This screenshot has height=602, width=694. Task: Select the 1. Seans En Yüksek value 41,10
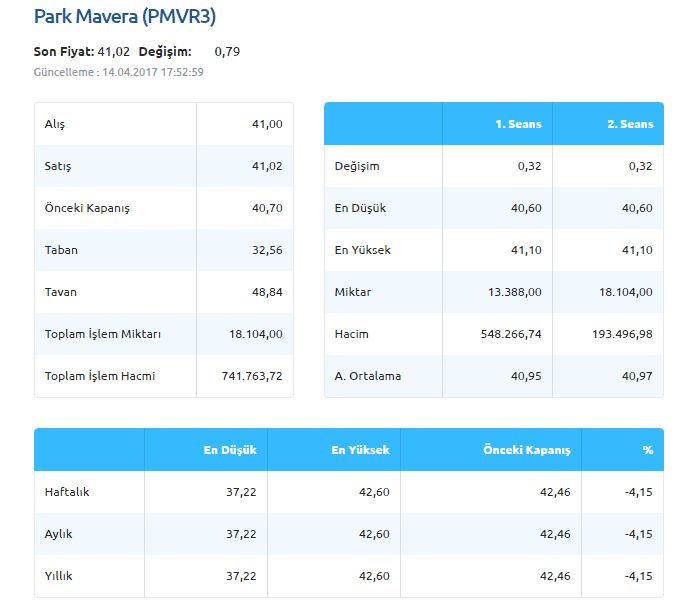526,250
